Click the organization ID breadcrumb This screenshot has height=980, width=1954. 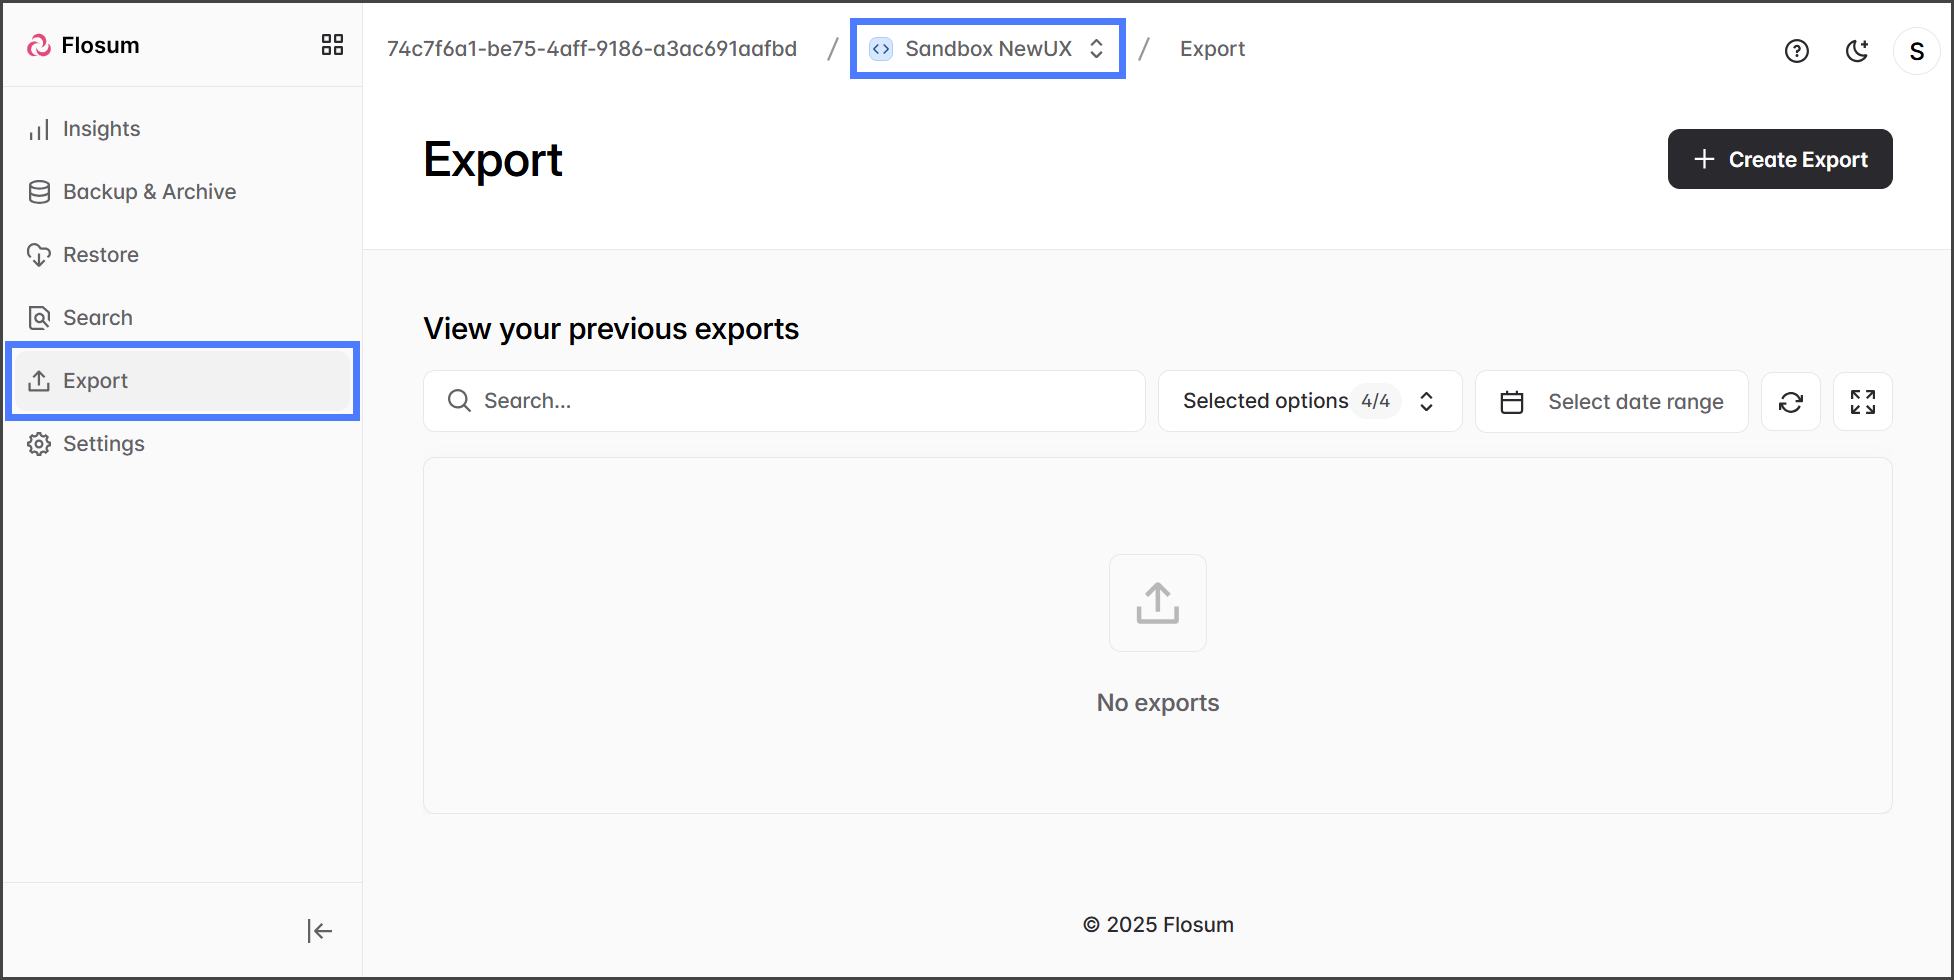(591, 49)
